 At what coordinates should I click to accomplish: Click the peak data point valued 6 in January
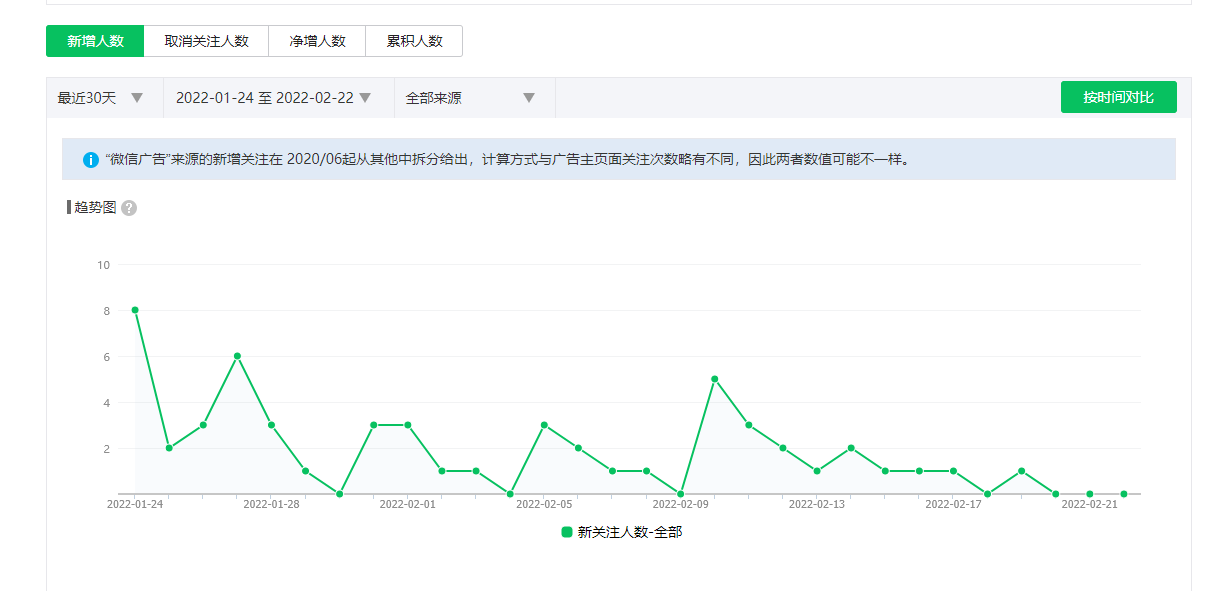tap(237, 356)
